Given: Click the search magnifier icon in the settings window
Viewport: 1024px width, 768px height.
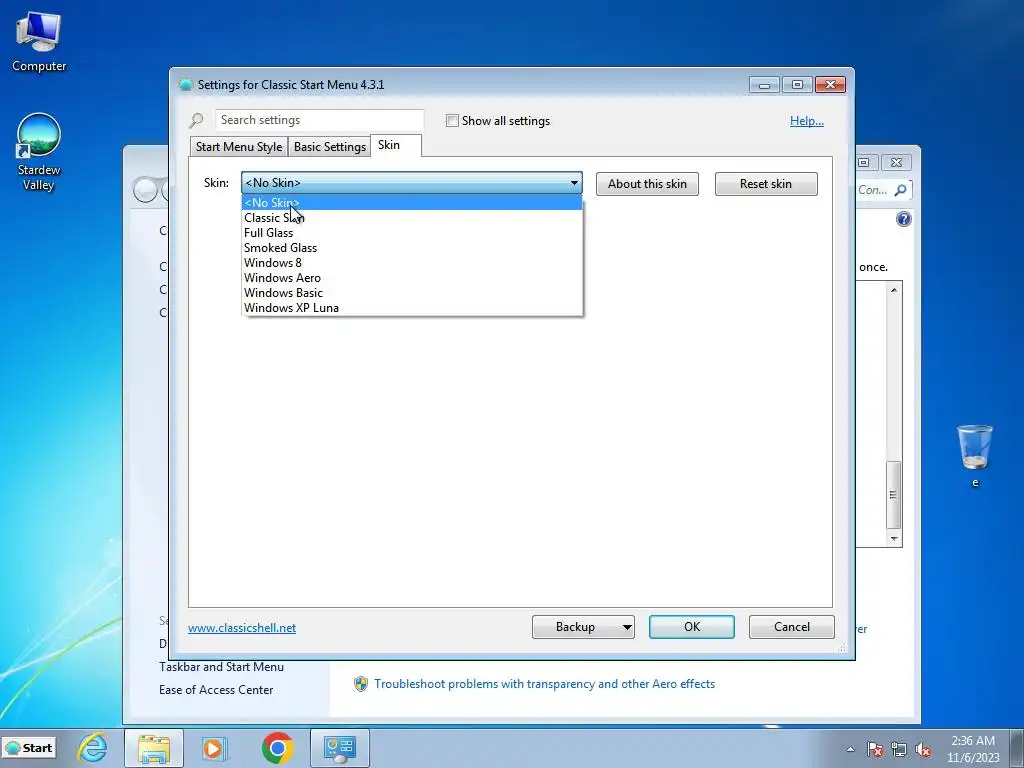Looking at the screenshot, I should point(197,120).
